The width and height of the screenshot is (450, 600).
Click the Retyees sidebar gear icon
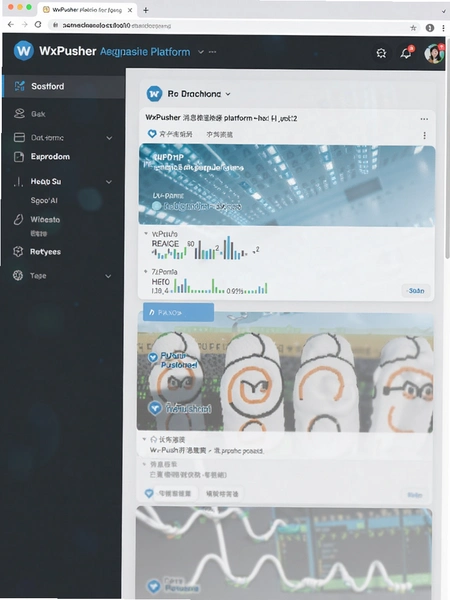(x=18, y=251)
